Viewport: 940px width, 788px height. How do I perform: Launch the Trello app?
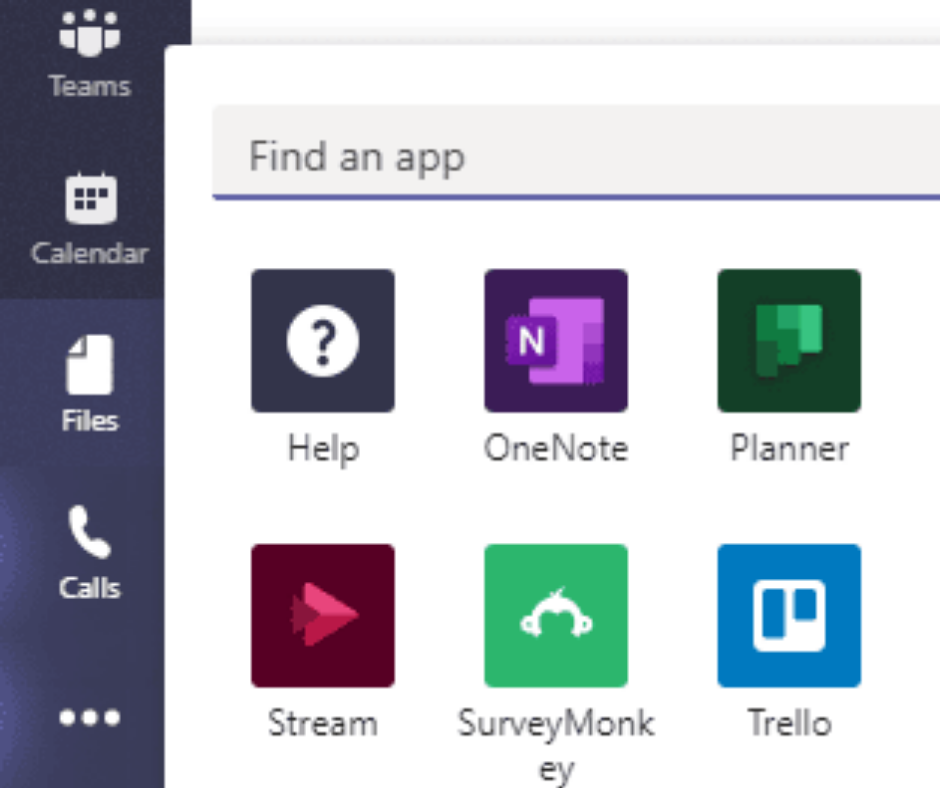(789, 615)
